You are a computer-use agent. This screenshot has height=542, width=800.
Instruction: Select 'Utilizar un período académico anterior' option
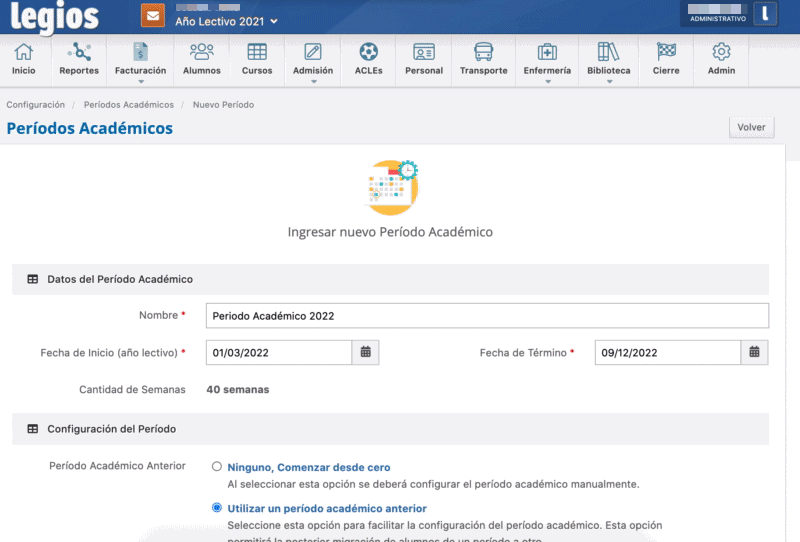point(217,508)
